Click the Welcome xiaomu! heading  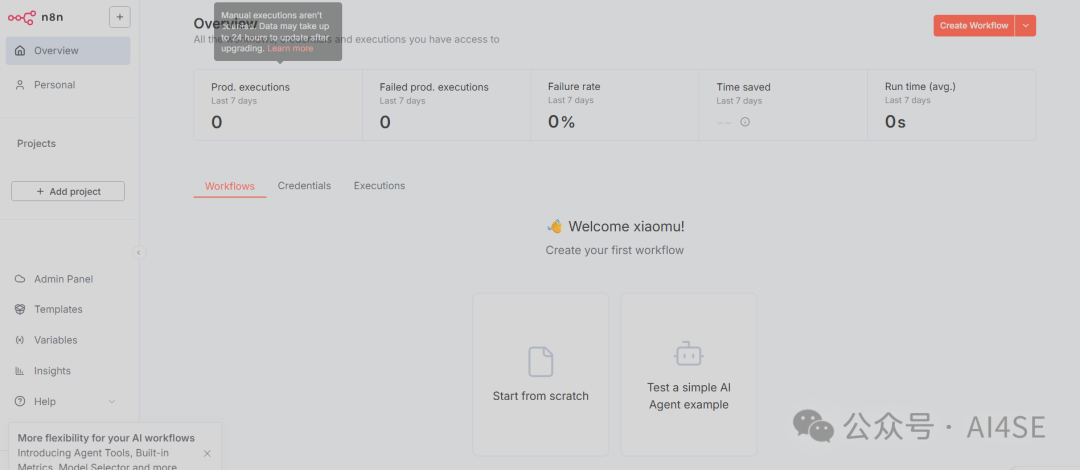click(x=615, y=226)
